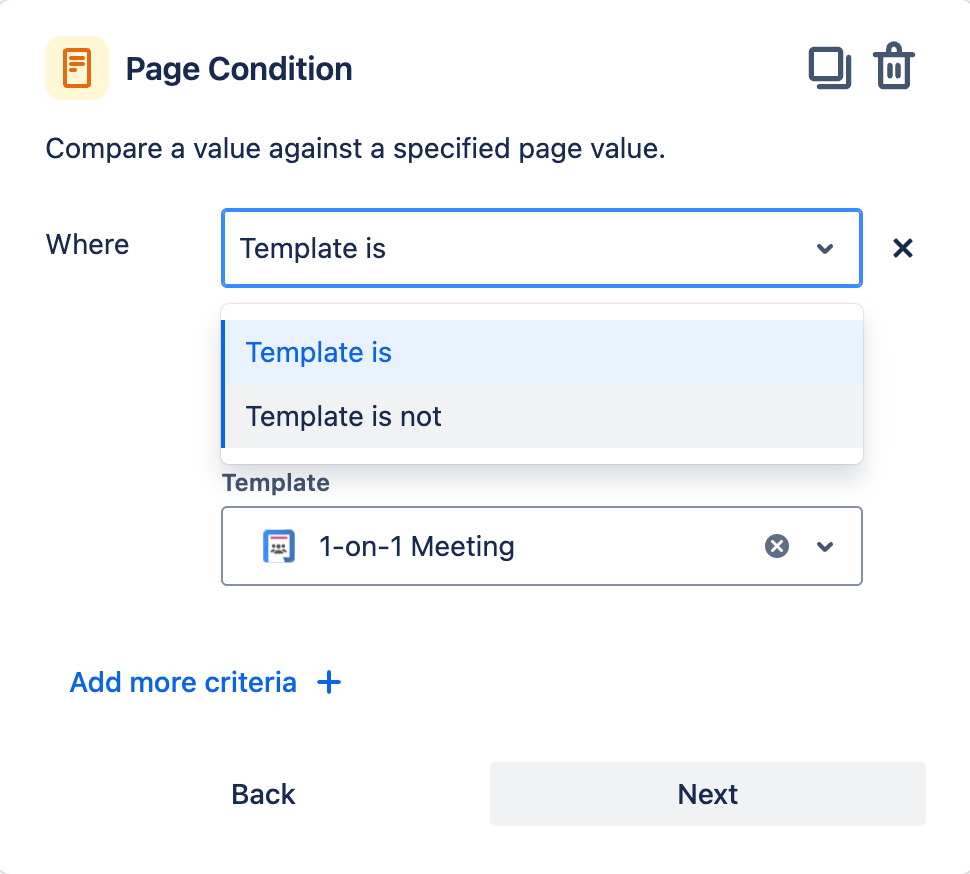The image size is (970, 874).
Task: Remove the criteria row with the X icon
Action: pyautogui.click(x=902, y=248)
